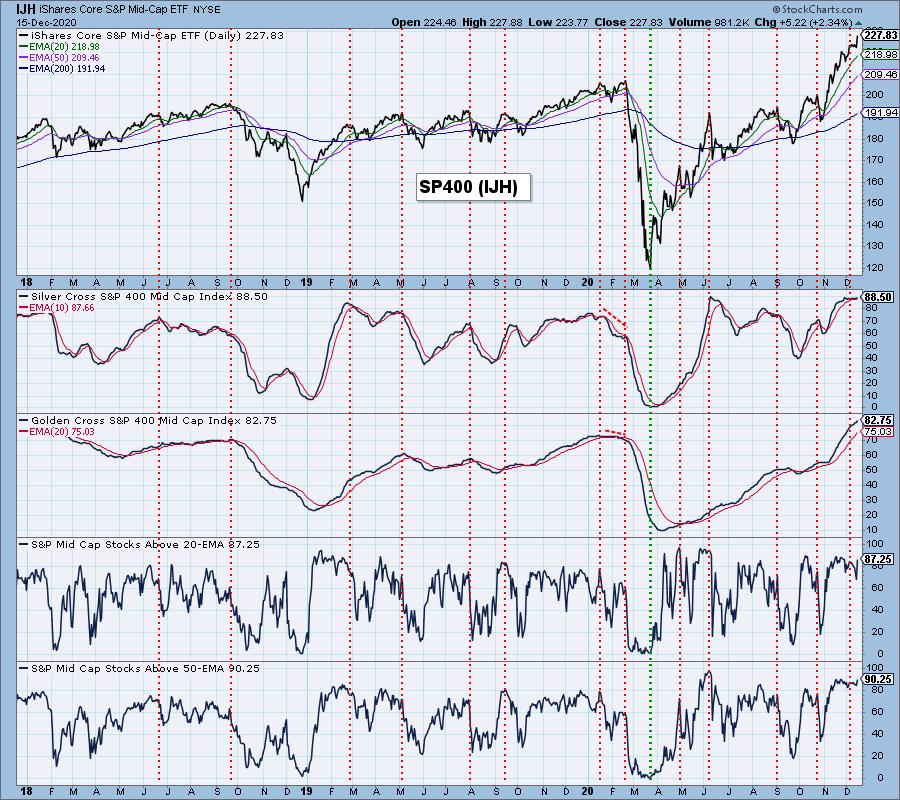Click the Stocks Above 20-EMA 87.25 legend
900x800 pixels.
(139, 545)
